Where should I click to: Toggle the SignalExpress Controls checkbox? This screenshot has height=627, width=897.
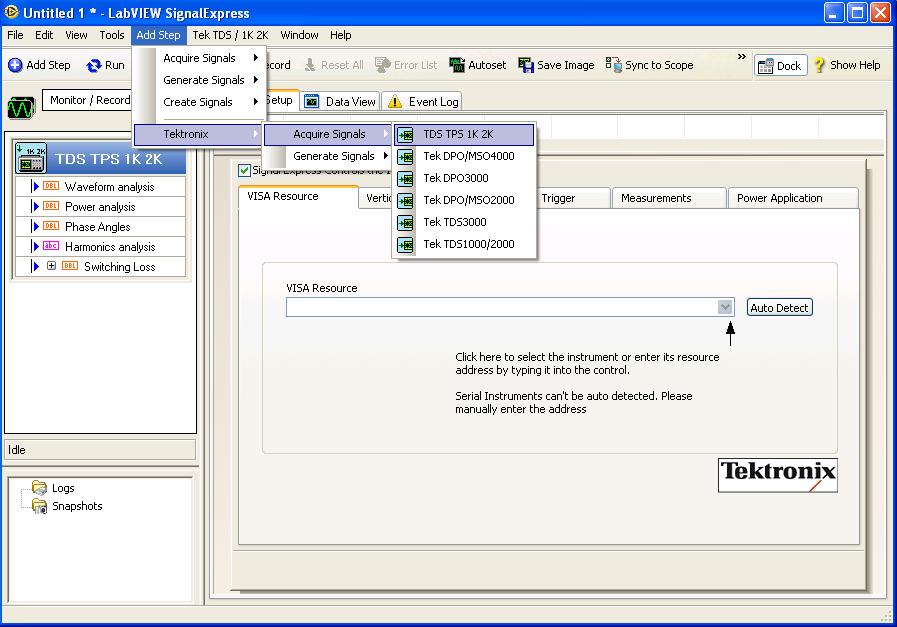[244, 170]
